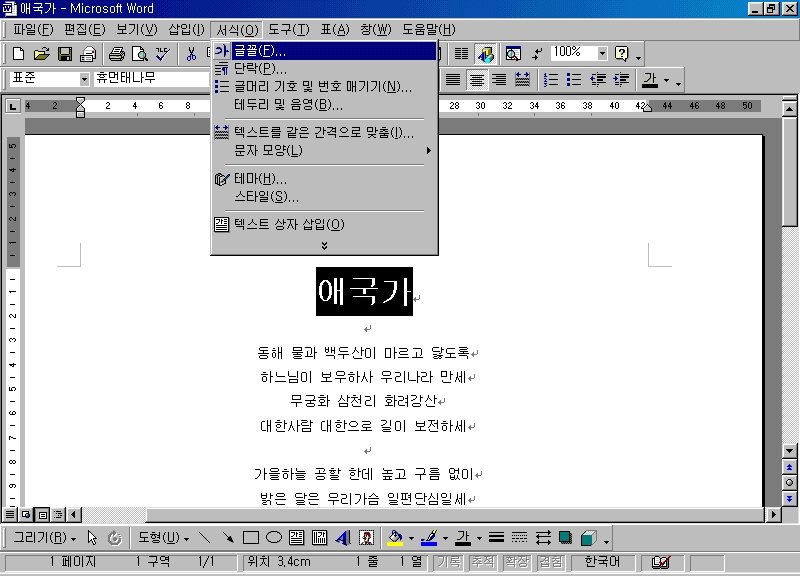Choose 글꼴 from Format menu

[x=324, y=51]
